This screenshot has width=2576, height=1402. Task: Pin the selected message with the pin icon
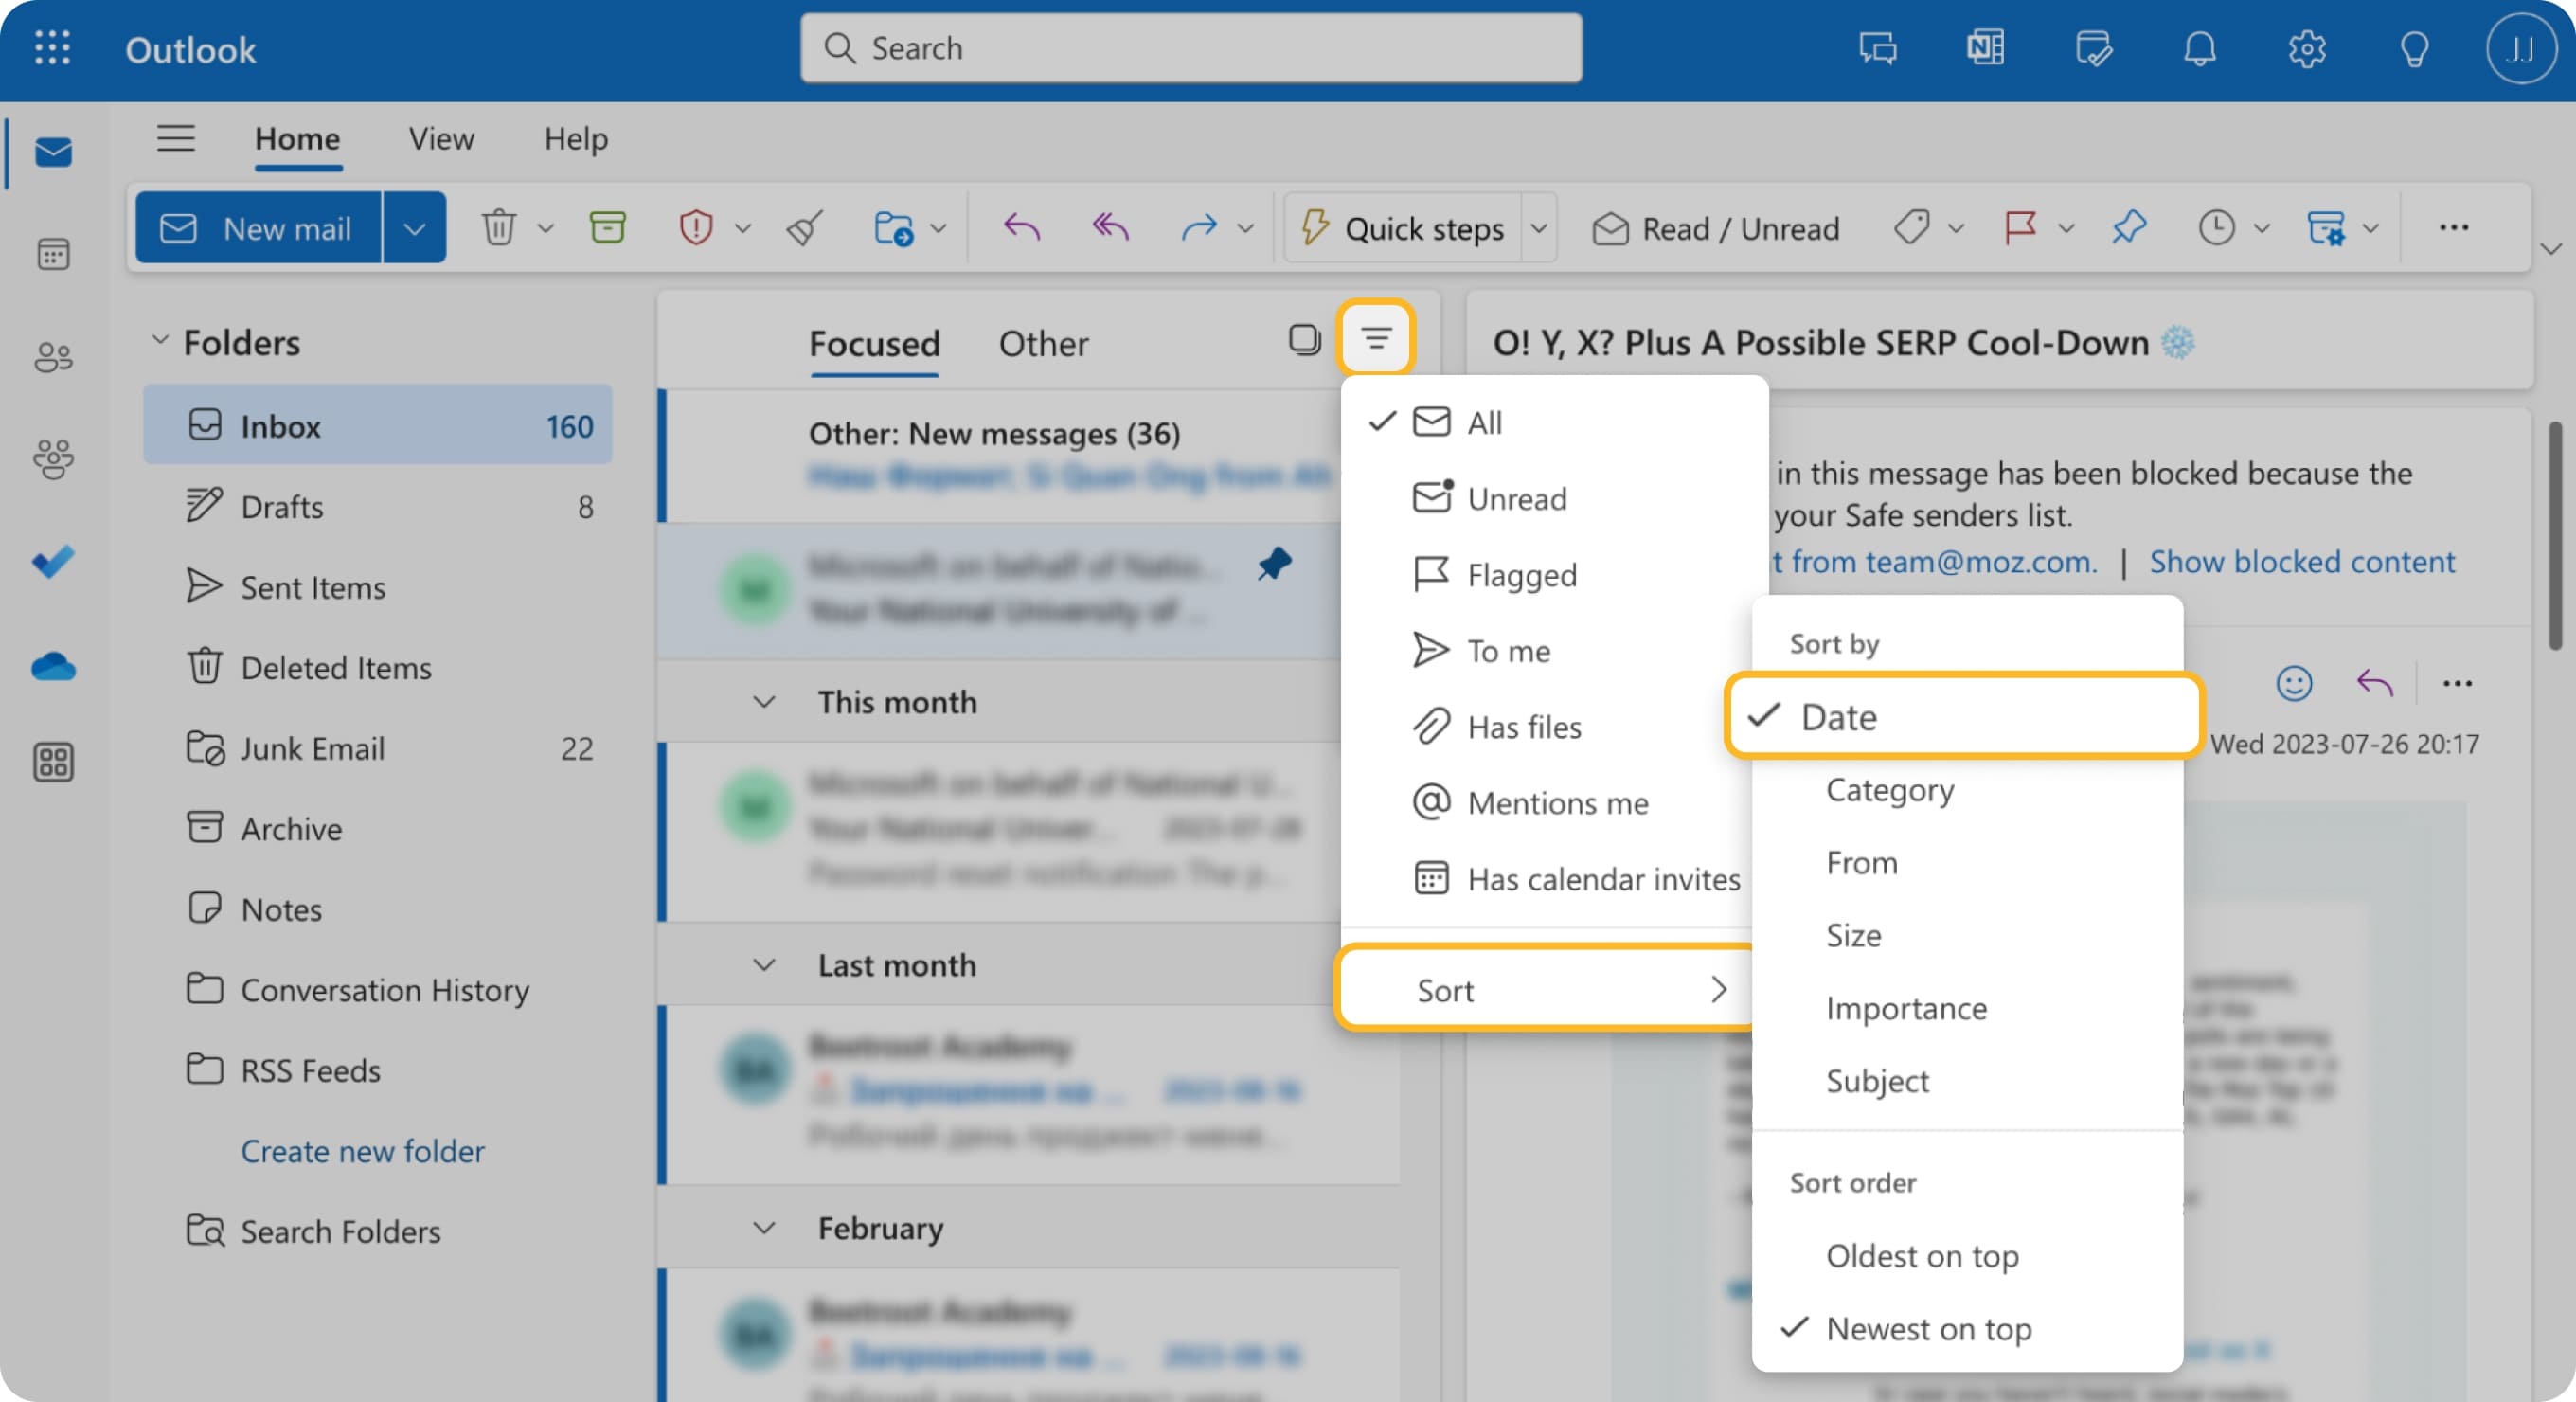coord(2129,227)
